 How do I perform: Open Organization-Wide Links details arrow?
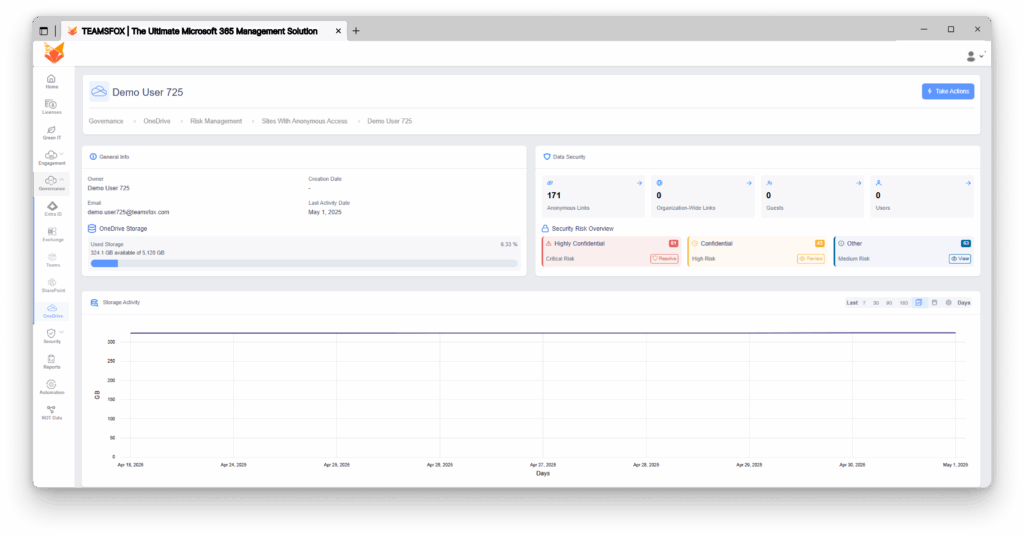pyautogui.click(x=749, y=183)
